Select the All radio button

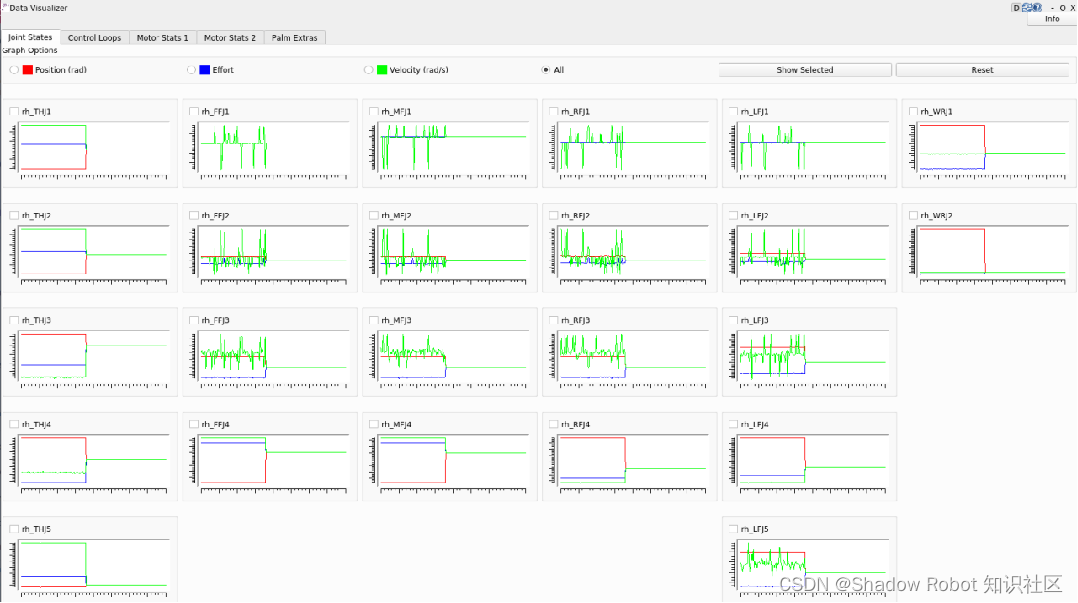coord(546,70)
